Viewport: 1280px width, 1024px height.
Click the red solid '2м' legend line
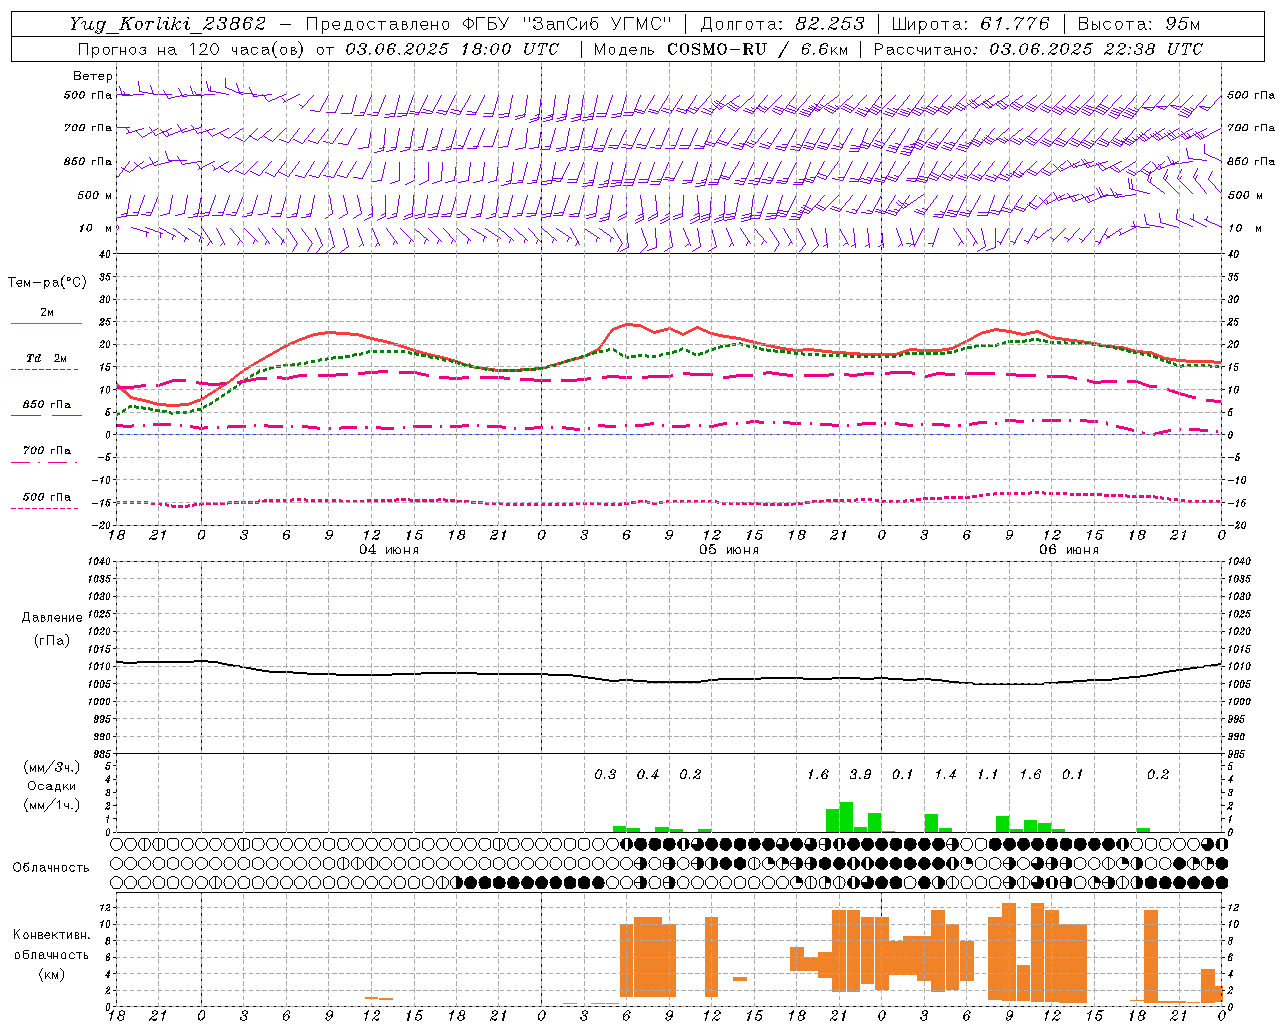click(x=46, y=323)
